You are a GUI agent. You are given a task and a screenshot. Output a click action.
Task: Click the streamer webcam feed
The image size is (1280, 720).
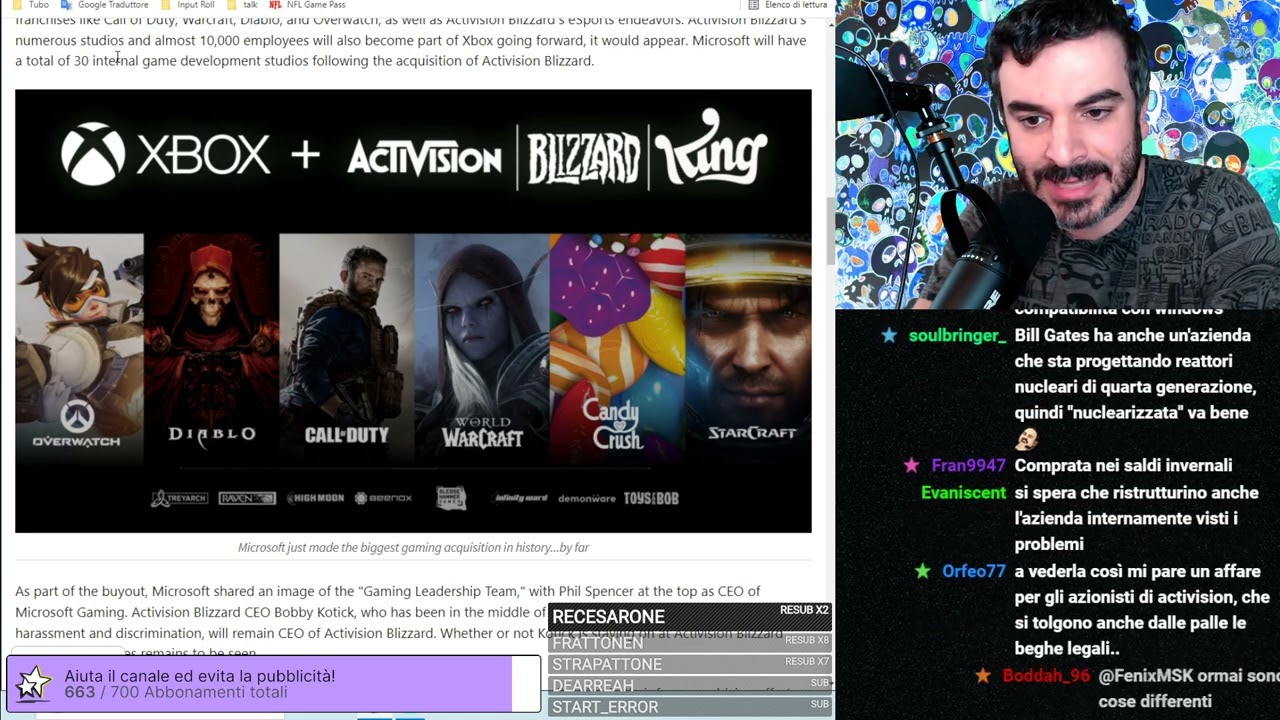(x=1057, y=155)
